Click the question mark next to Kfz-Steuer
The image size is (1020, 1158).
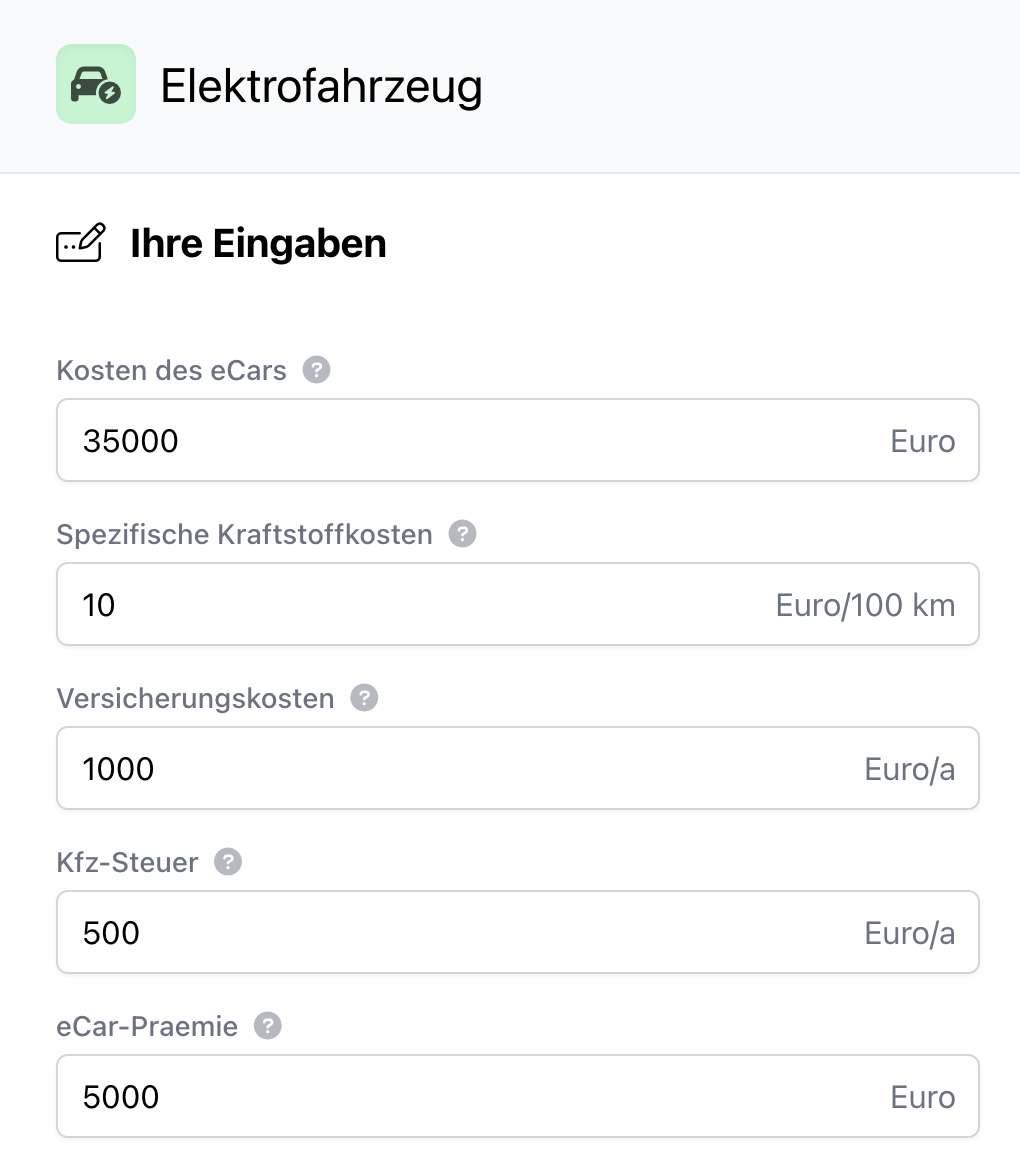[228, 862]
